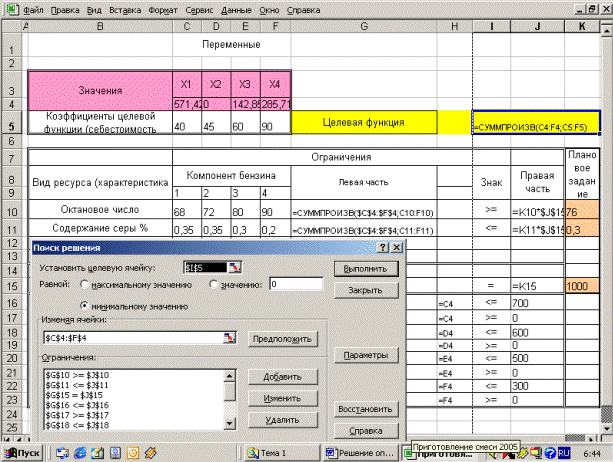Viewport: 613px width, 462px height.
Task: Click Удалить to delete constraint
Action: (x=283, y=420)
